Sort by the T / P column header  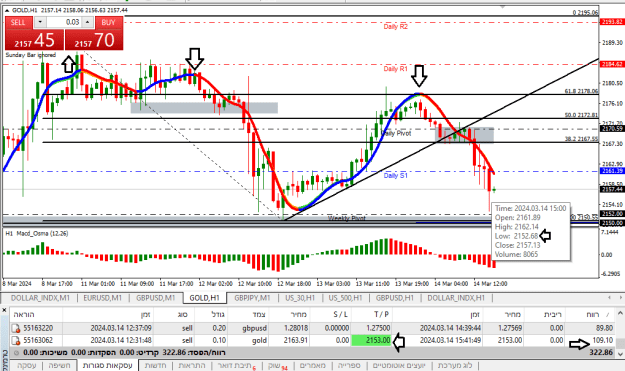381,315
